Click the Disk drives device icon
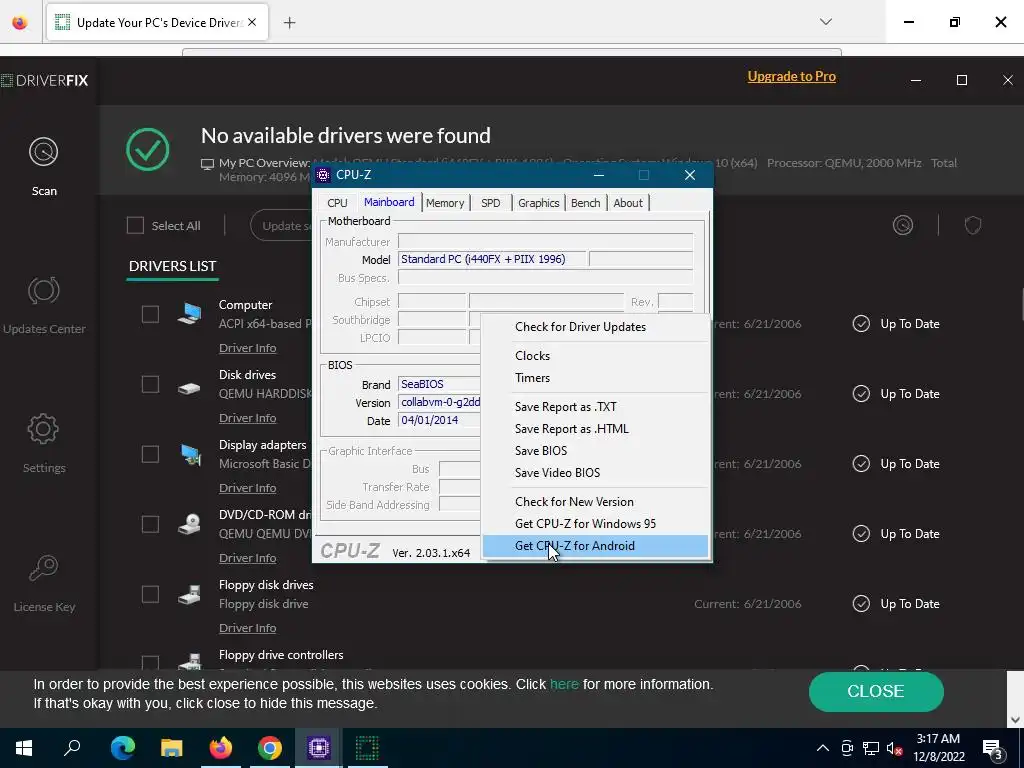Viewport: 1024px width, 768px height. tap(189, 388)
